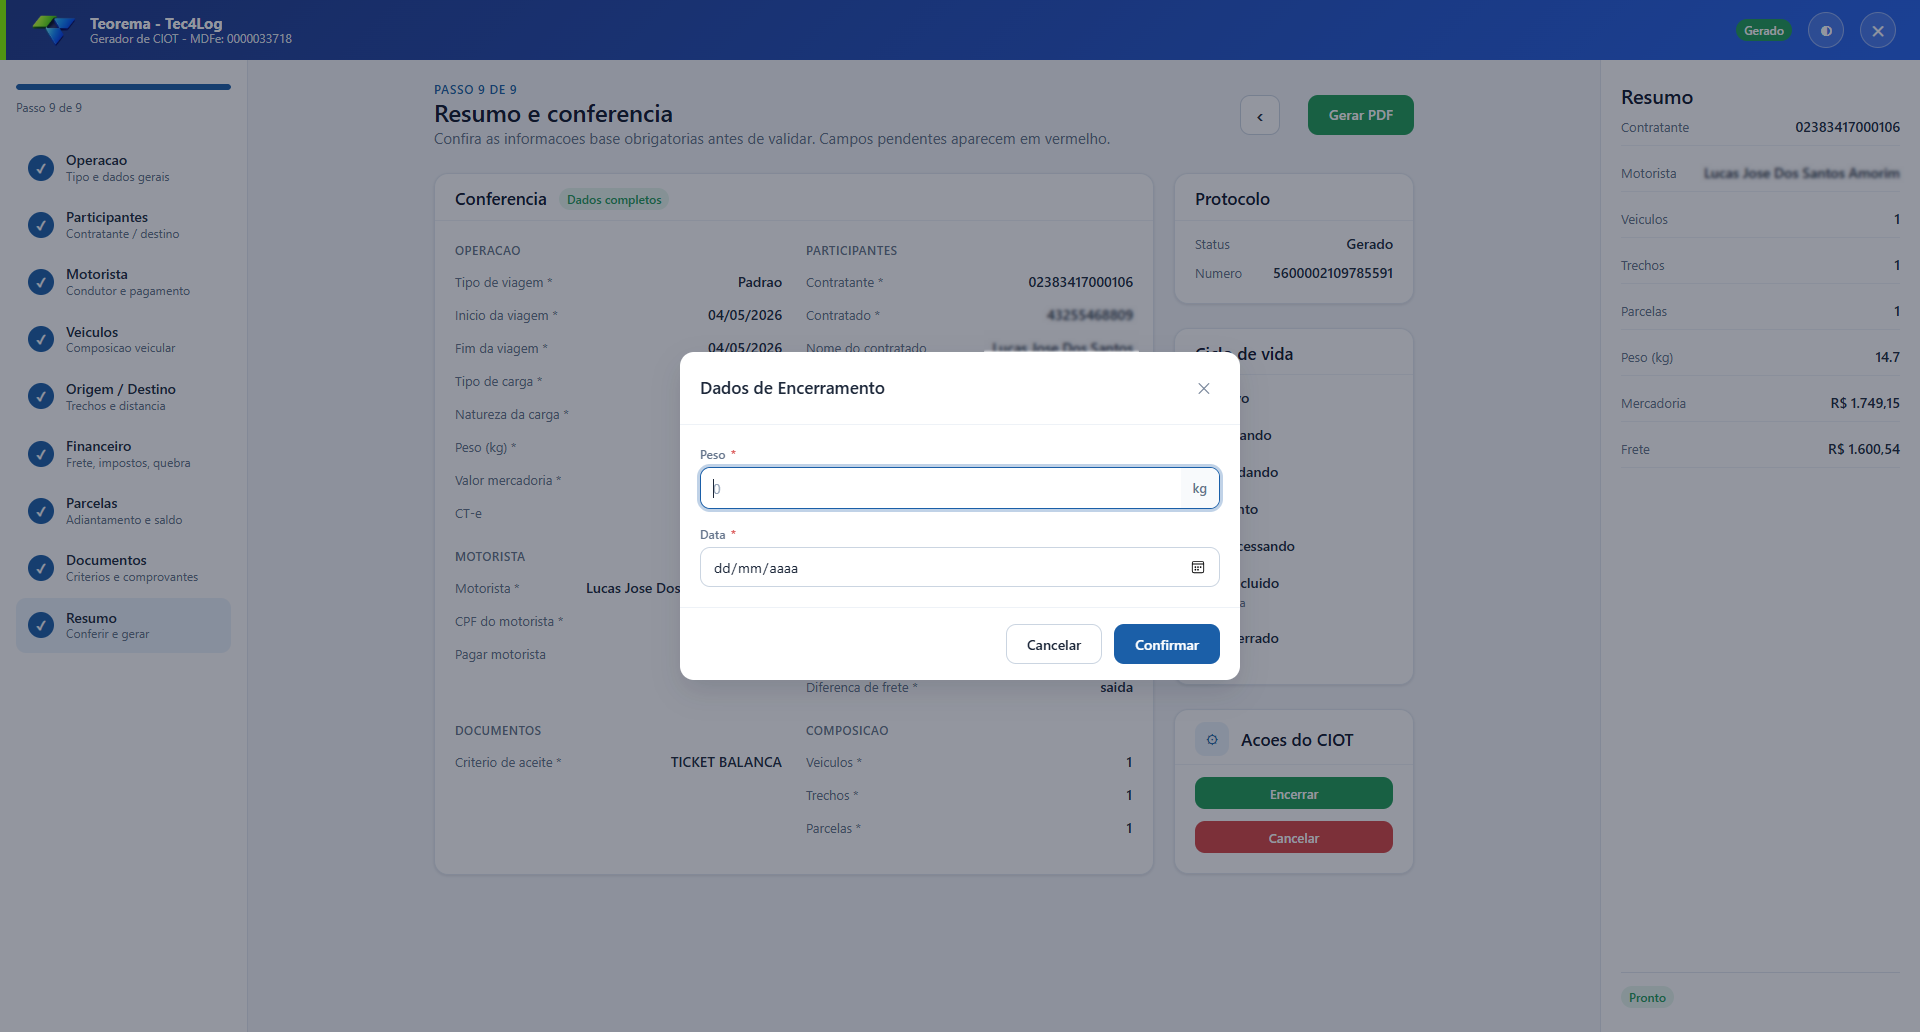Click the Dados completos badge
1920x1032 pixels.
[x=614, y=200]
